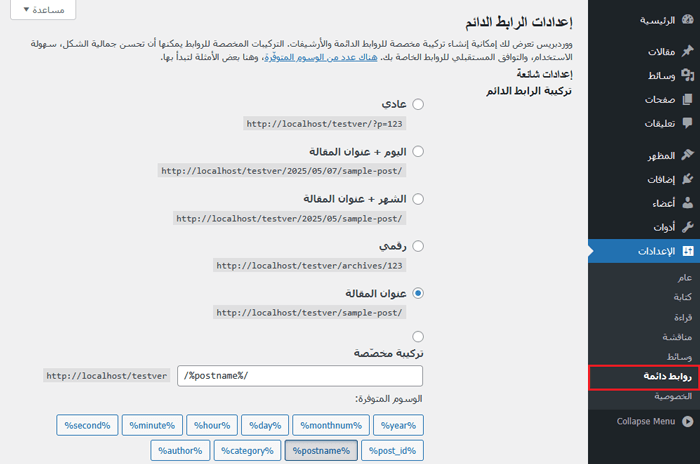
Task: Insert the %post_id% tag button
Action: pyautogui.click(x=392, y=451)
